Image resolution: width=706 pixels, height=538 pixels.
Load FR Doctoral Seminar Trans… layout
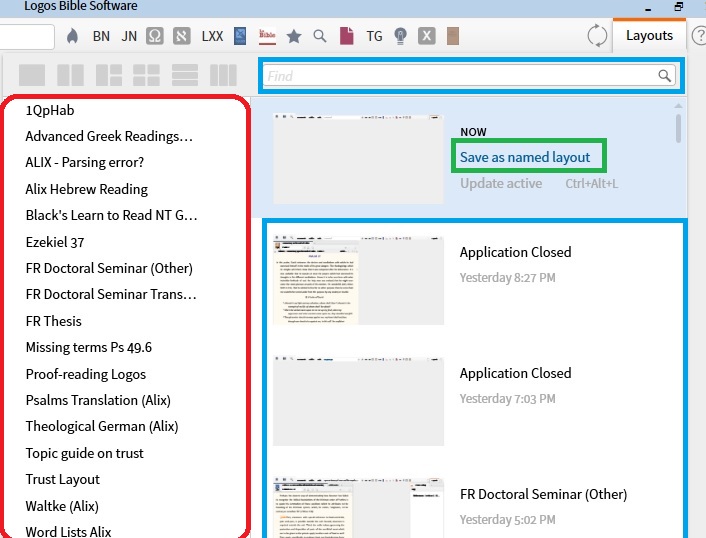pos(111,294)
